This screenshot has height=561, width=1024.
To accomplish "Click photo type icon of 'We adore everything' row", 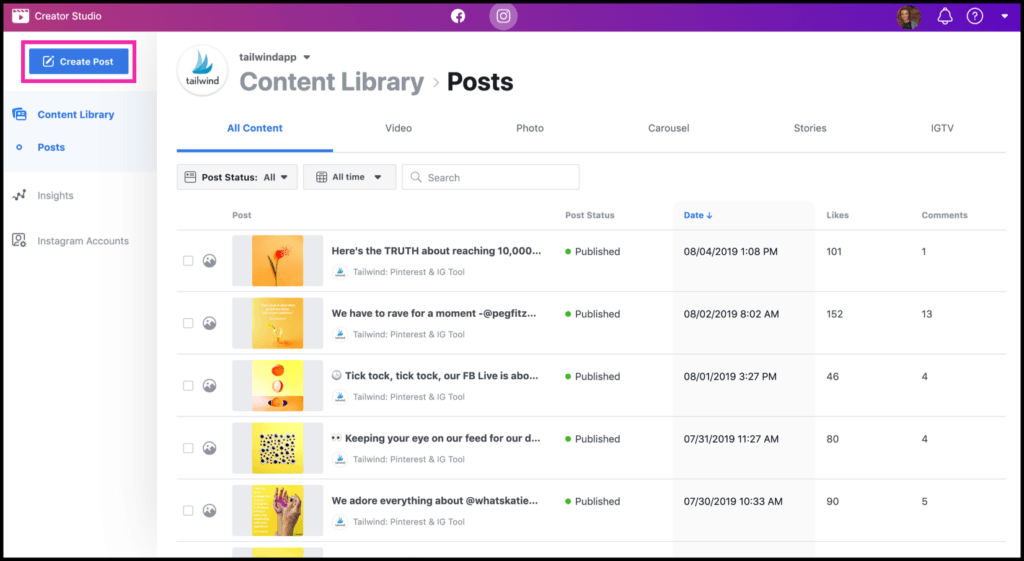I will pos(209,511).
